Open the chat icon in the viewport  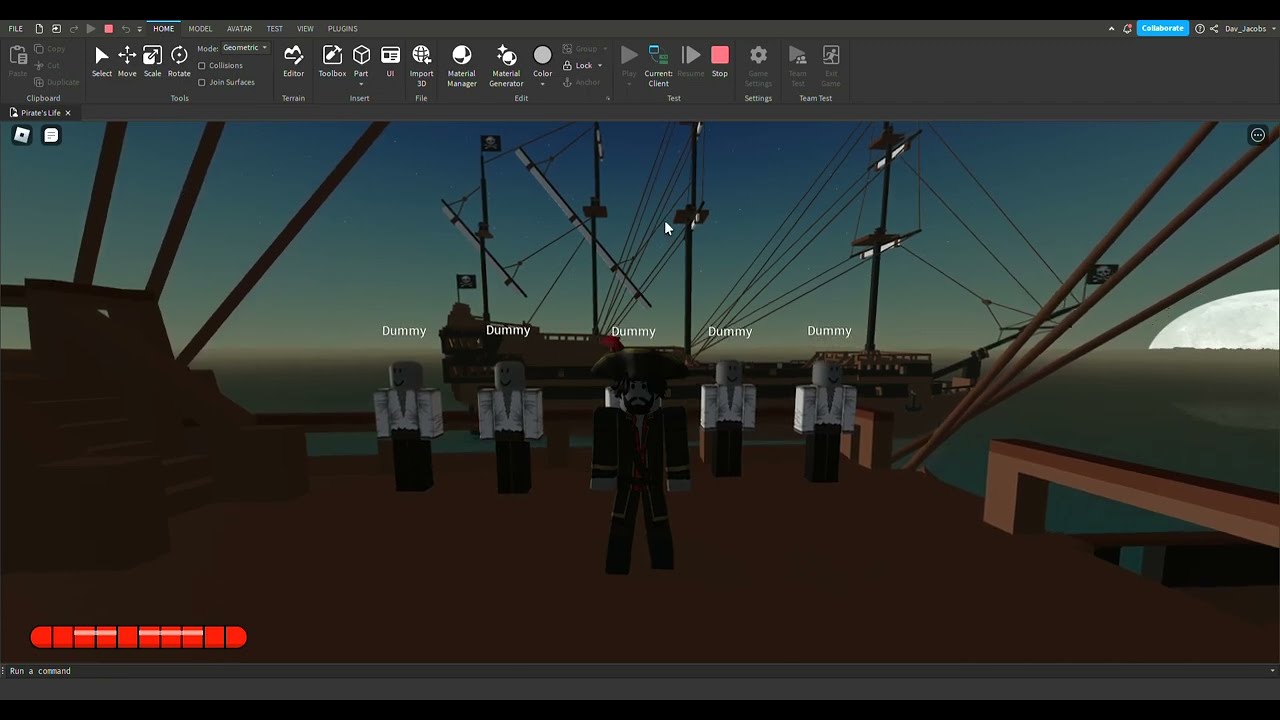pyautogui.click(x=51, y=135)
